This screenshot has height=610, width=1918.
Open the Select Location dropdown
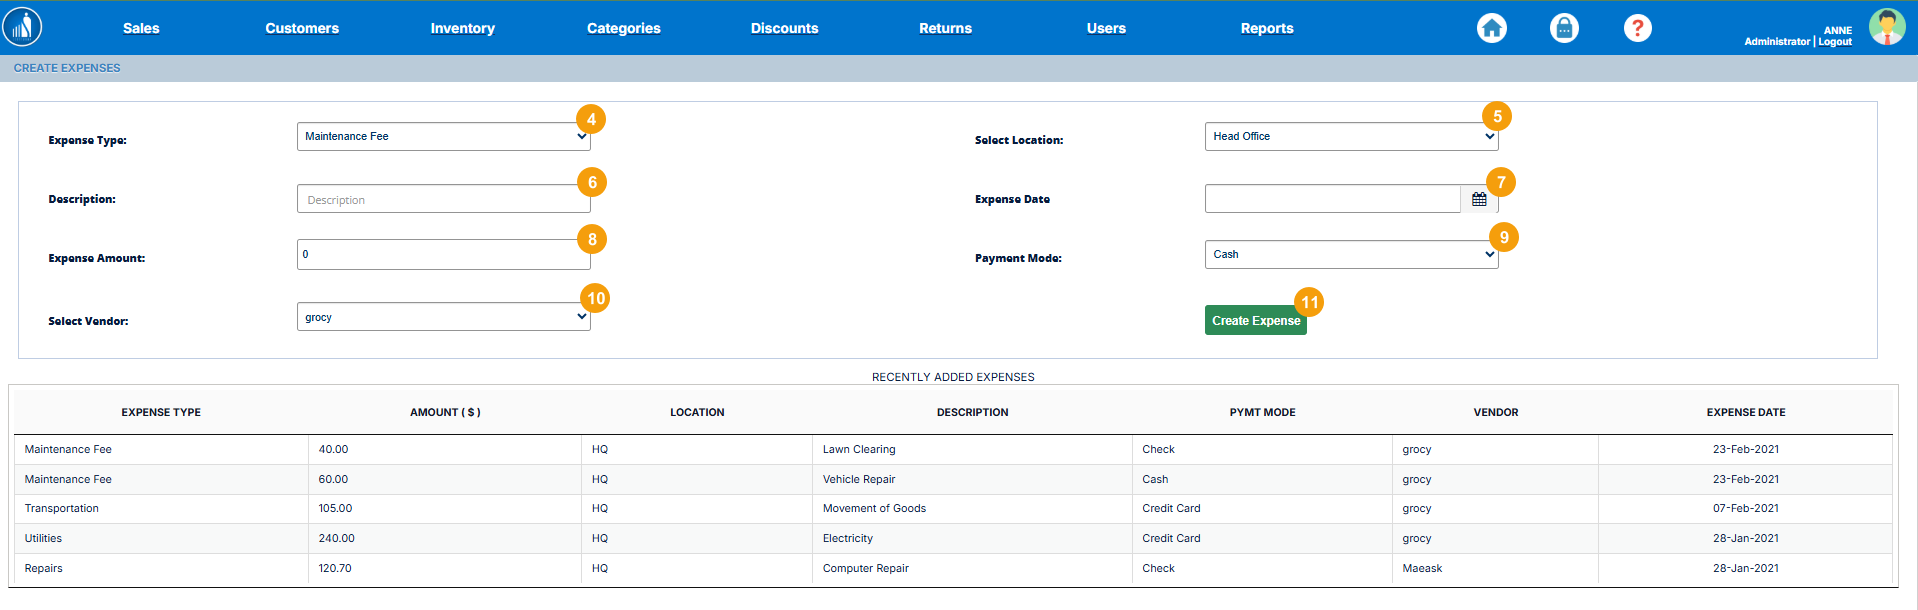(x=1350, y=137)
